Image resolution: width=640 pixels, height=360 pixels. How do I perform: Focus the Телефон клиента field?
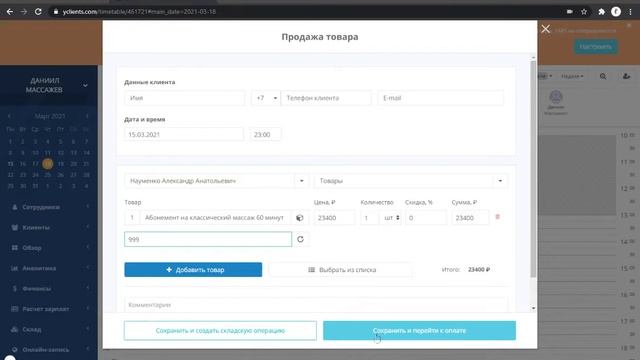[x=326, y=98]
